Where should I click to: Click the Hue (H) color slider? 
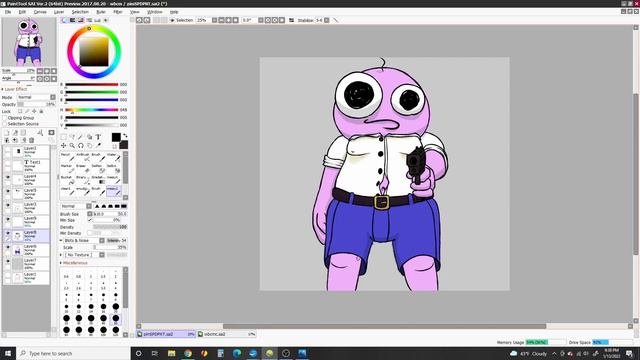[91, 110]
